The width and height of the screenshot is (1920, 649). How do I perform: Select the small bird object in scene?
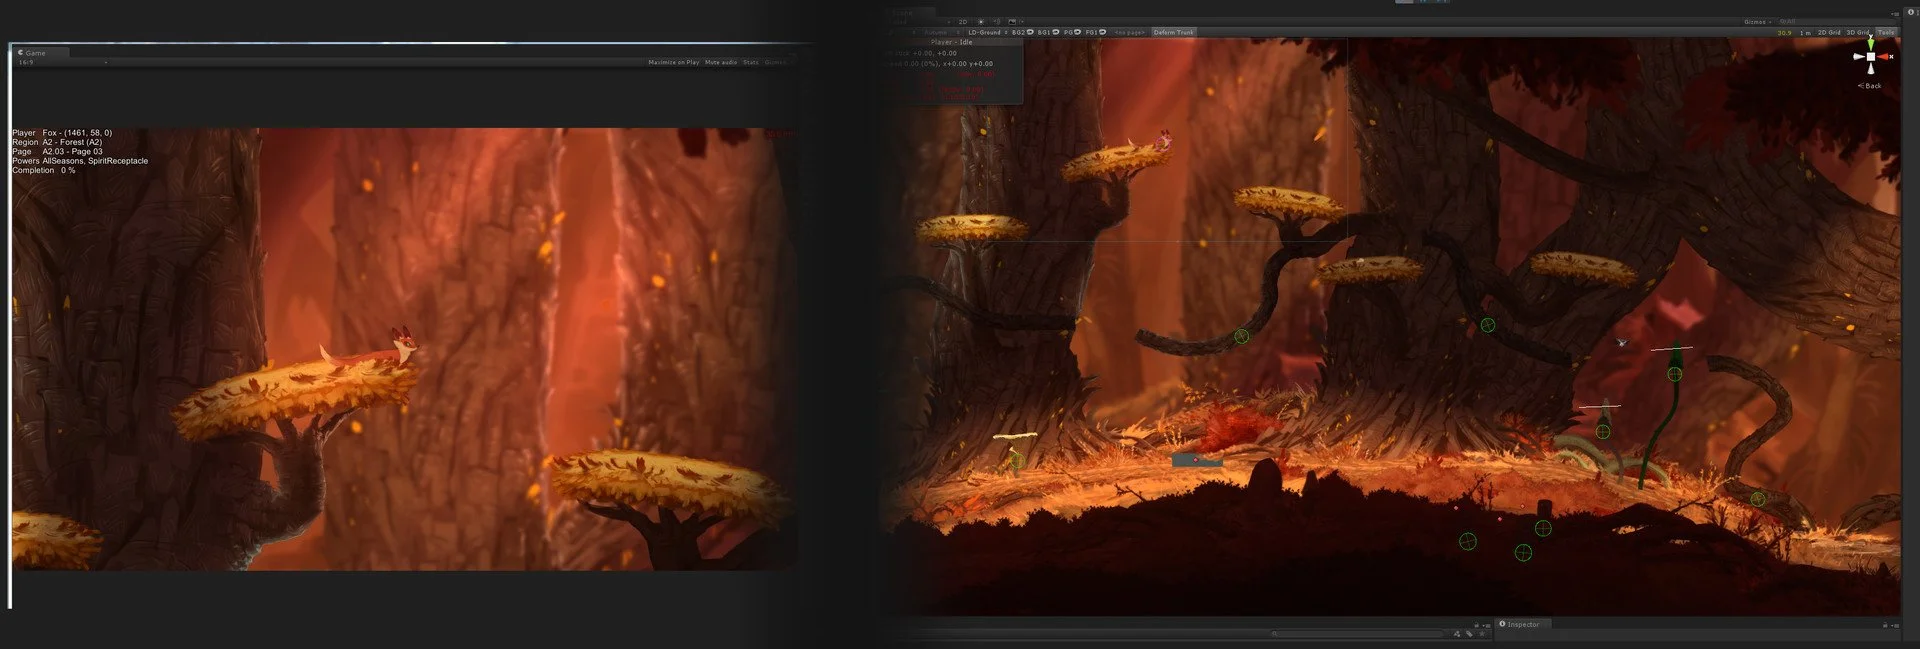[1622, 342]
